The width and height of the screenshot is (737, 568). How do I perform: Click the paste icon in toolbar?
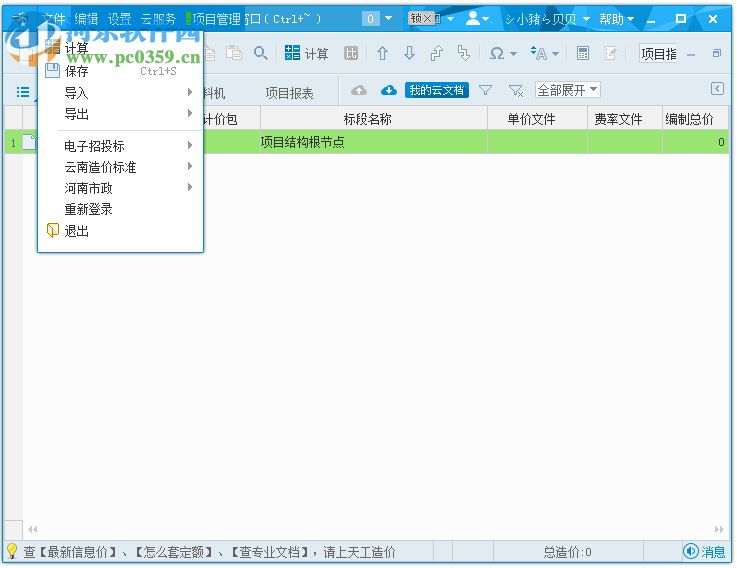pyautogui.click(x=234, y=53)
